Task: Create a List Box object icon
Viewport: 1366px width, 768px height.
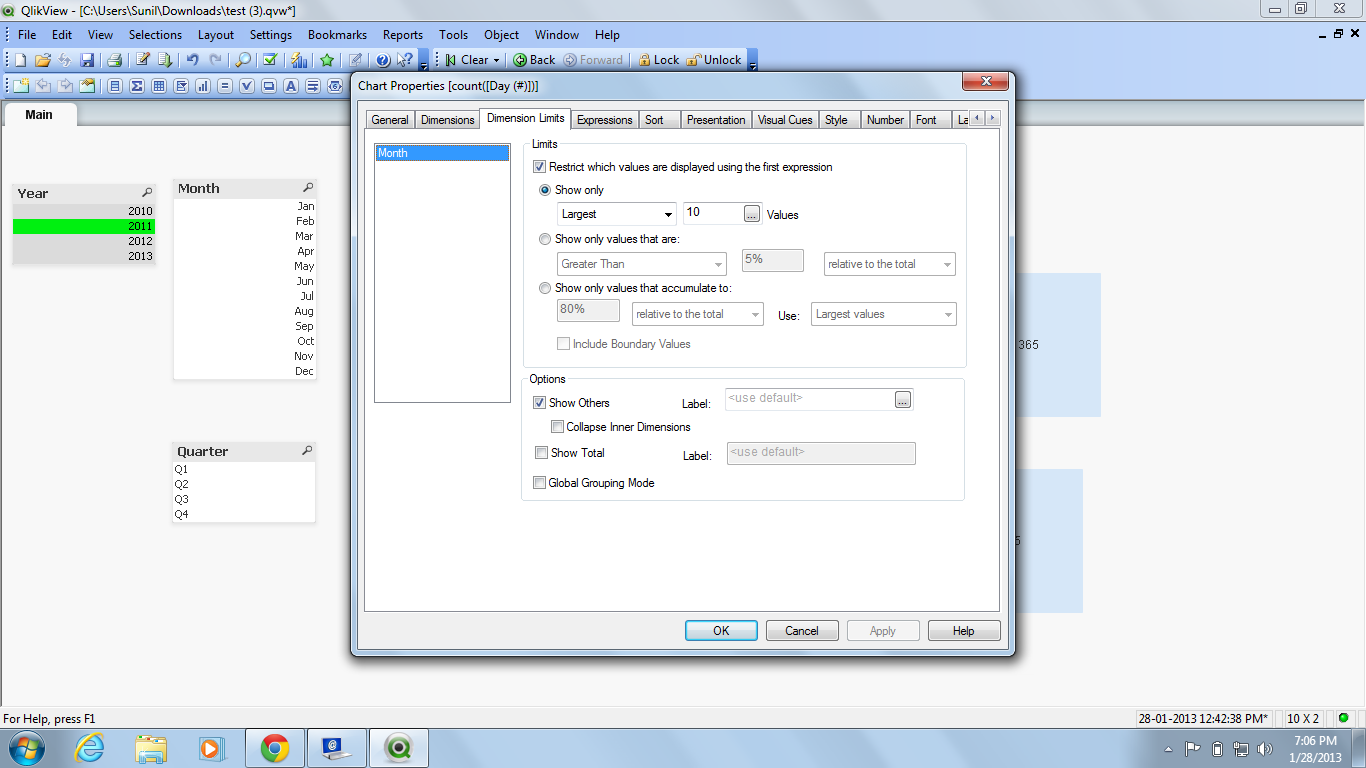Action: pos(115,86)
